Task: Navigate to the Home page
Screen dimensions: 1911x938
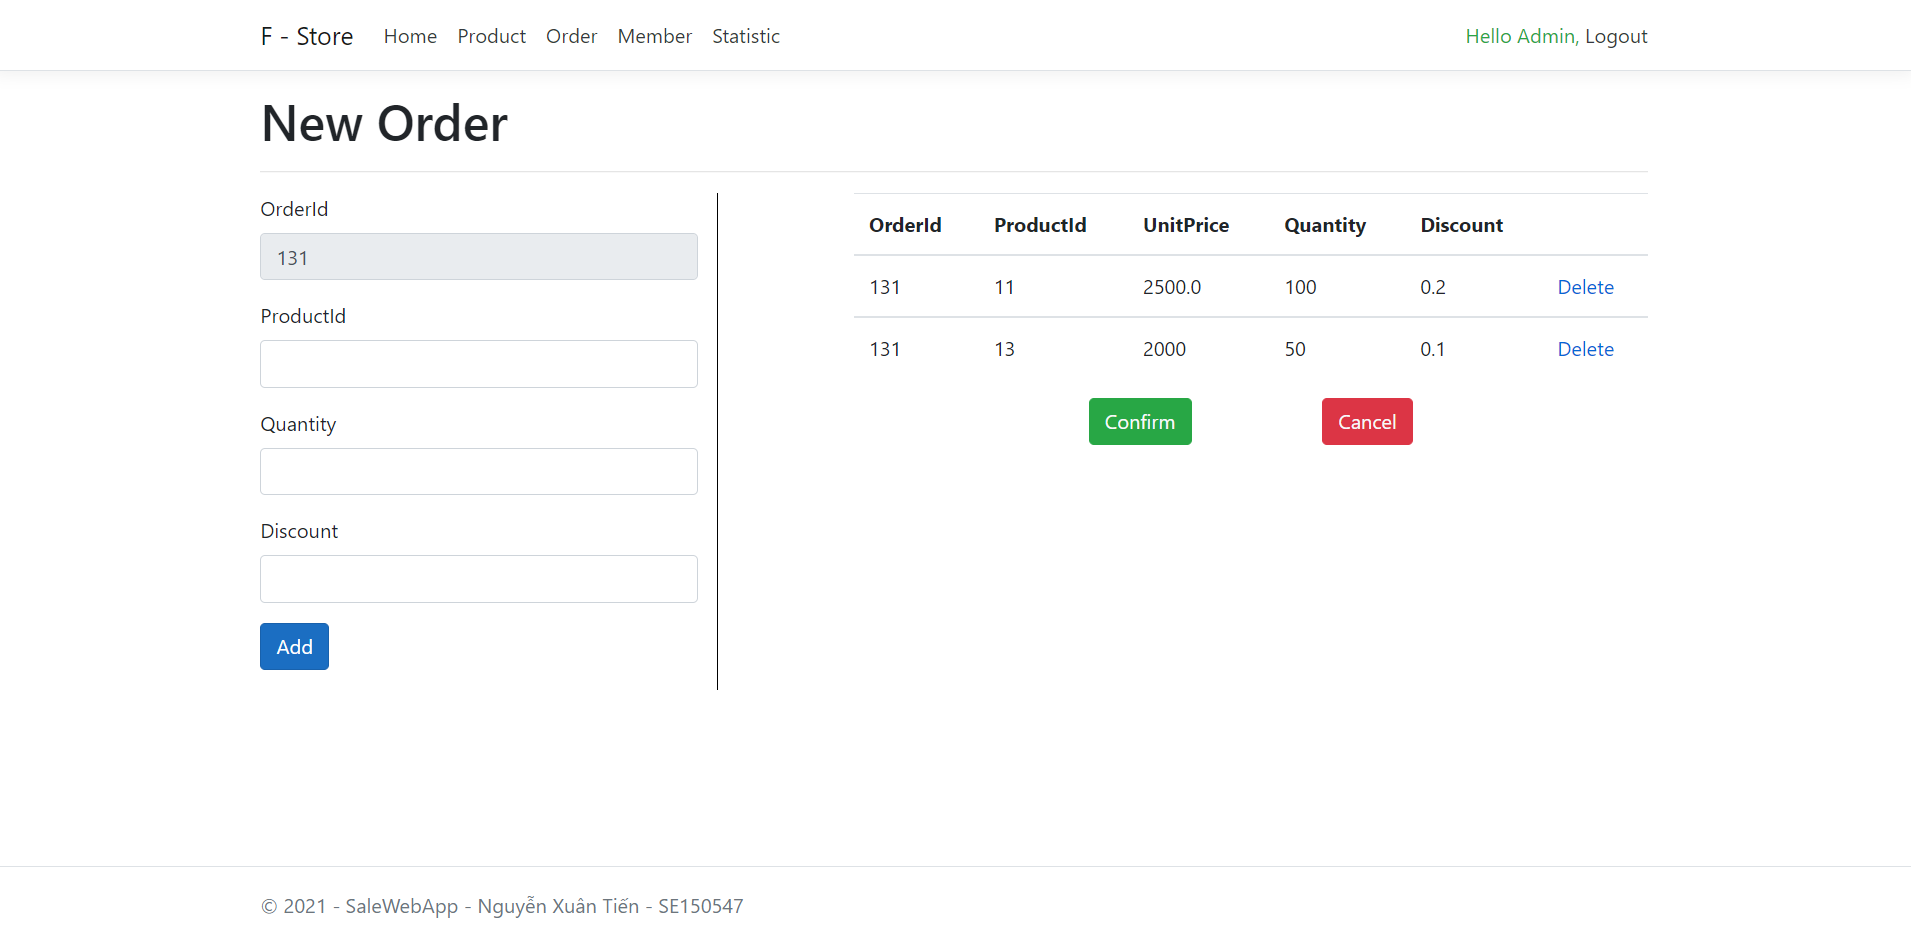Action: tap(410, 36)
